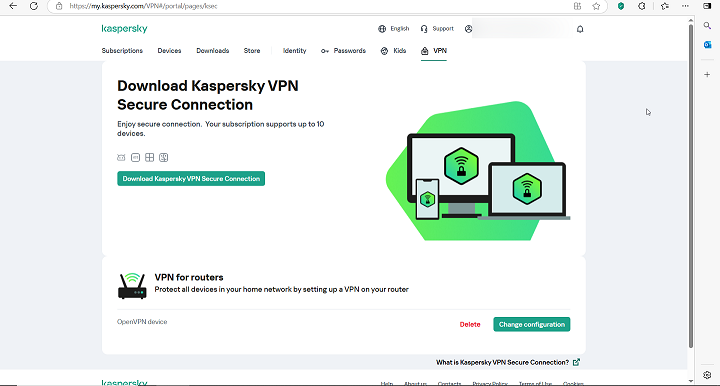Go back using the browser back arrow
This screenshot has width=720, height=386.
point(13,6)
